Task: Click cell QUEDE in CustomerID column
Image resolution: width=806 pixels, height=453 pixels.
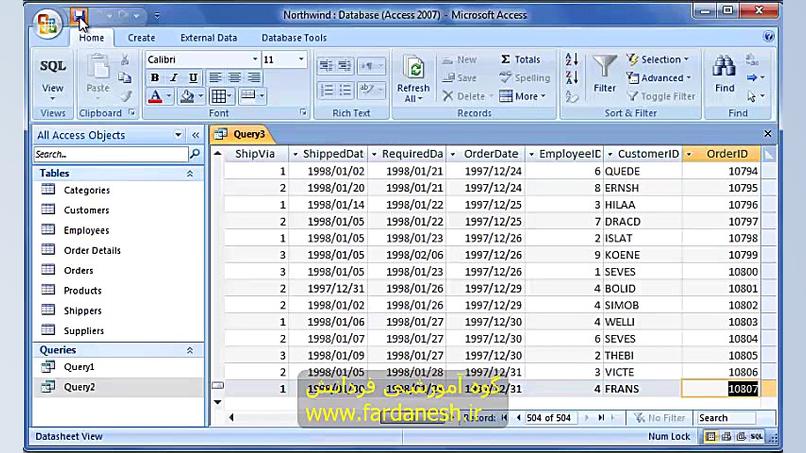Action: point(643,171)
